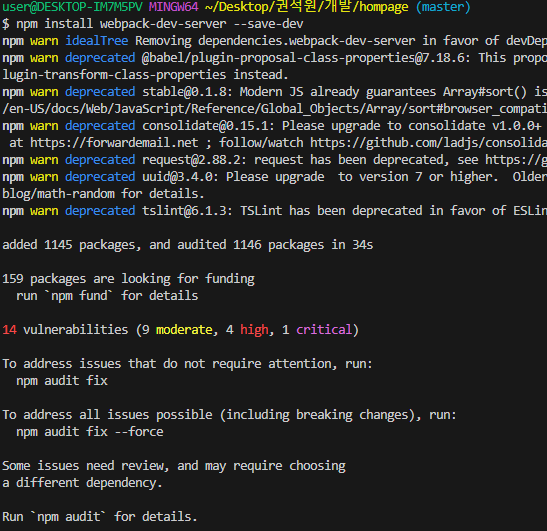This screenshot has width=547, height=531.
Task: Click the 'user@DESKTOP-IM7M5PV' prompt text
Action: point(72,7)
